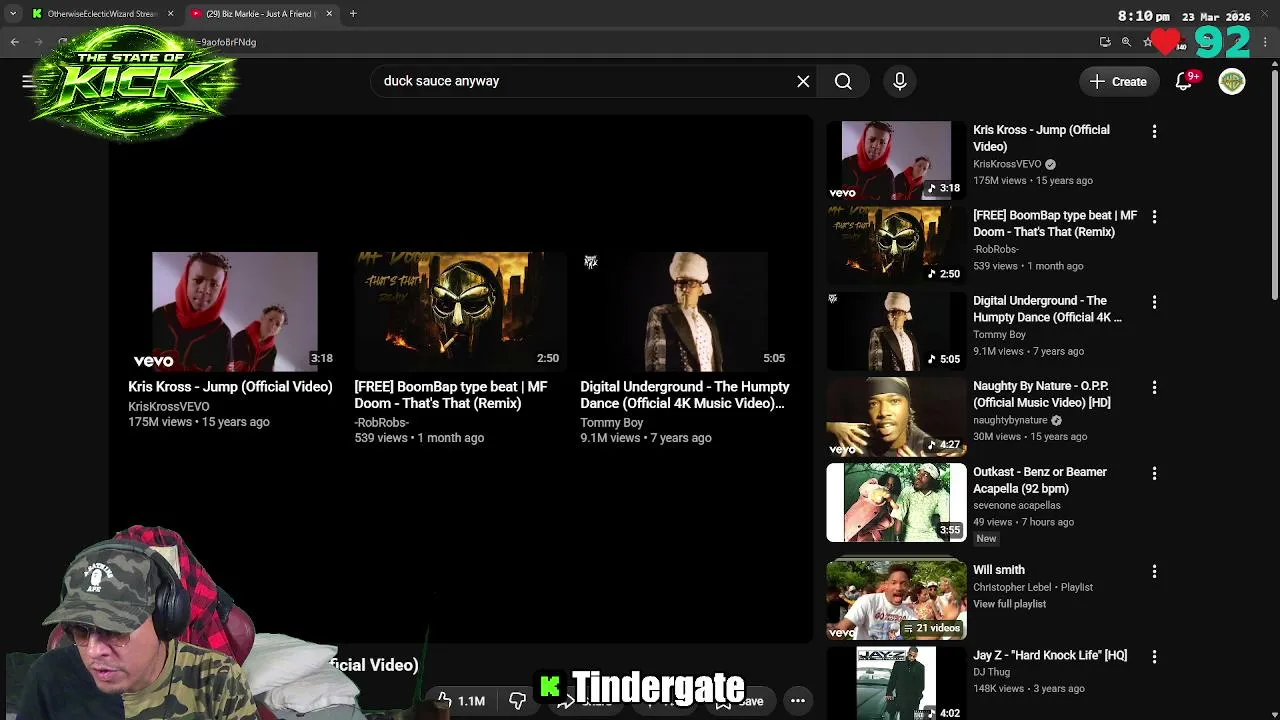1280x720 pixels.
Task: Open sidebar thumbnail of Kris Kross - Jump
Action: point(896,160)
